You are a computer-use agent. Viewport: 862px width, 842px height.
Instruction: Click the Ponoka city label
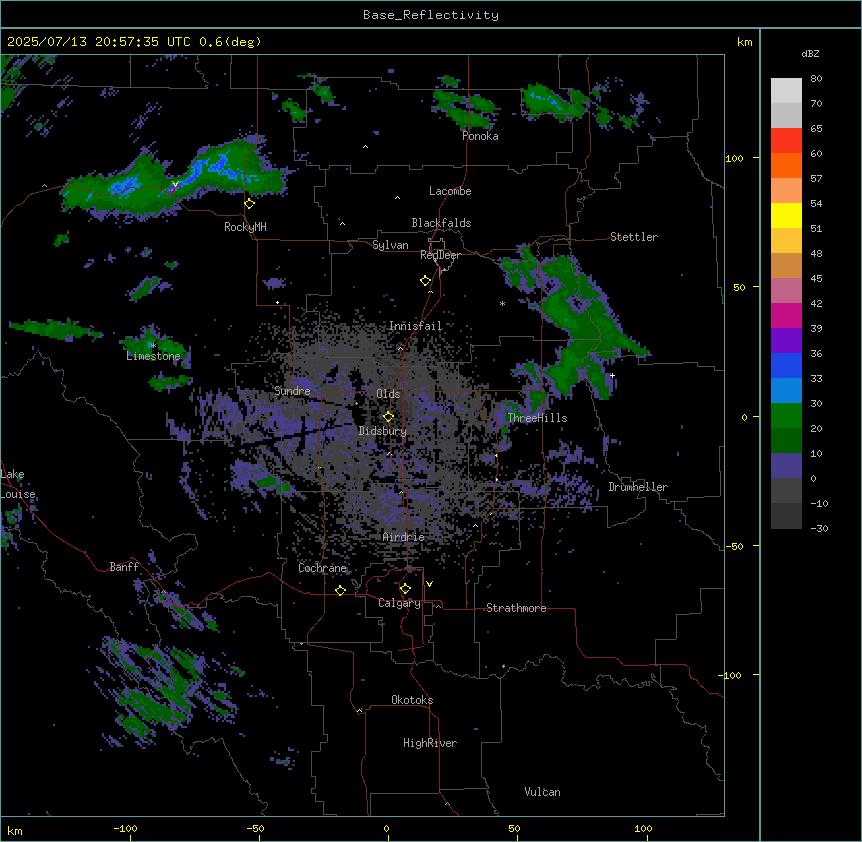tap(480, 136)
